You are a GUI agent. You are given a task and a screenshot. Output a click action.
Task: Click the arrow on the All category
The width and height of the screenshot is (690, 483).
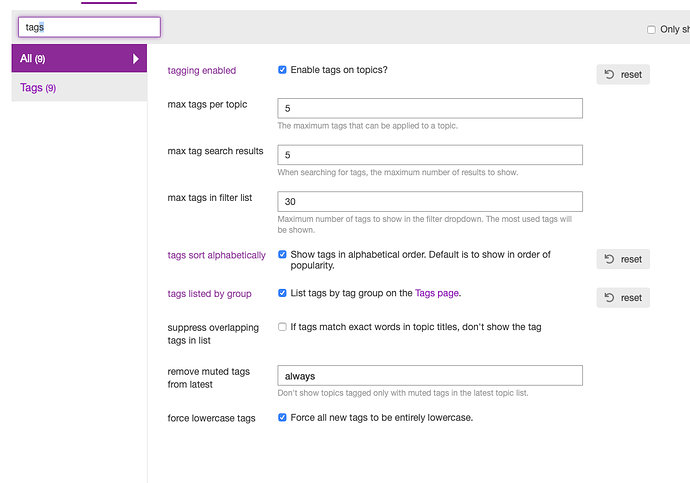[136, 59]
